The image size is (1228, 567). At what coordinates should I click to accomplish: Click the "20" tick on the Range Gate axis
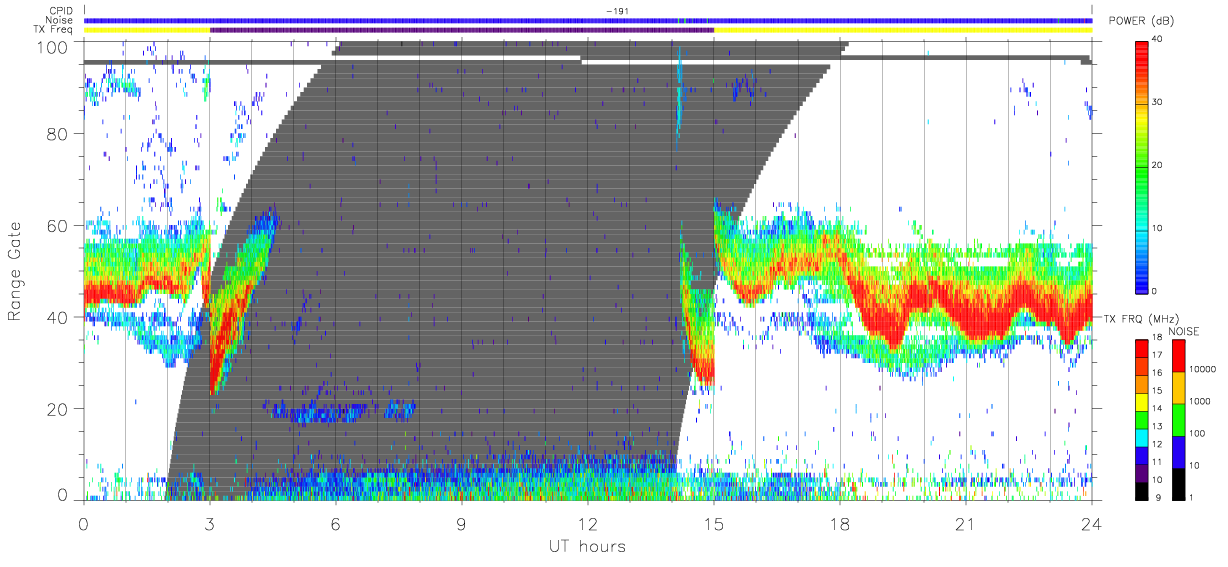click(58, 410)
